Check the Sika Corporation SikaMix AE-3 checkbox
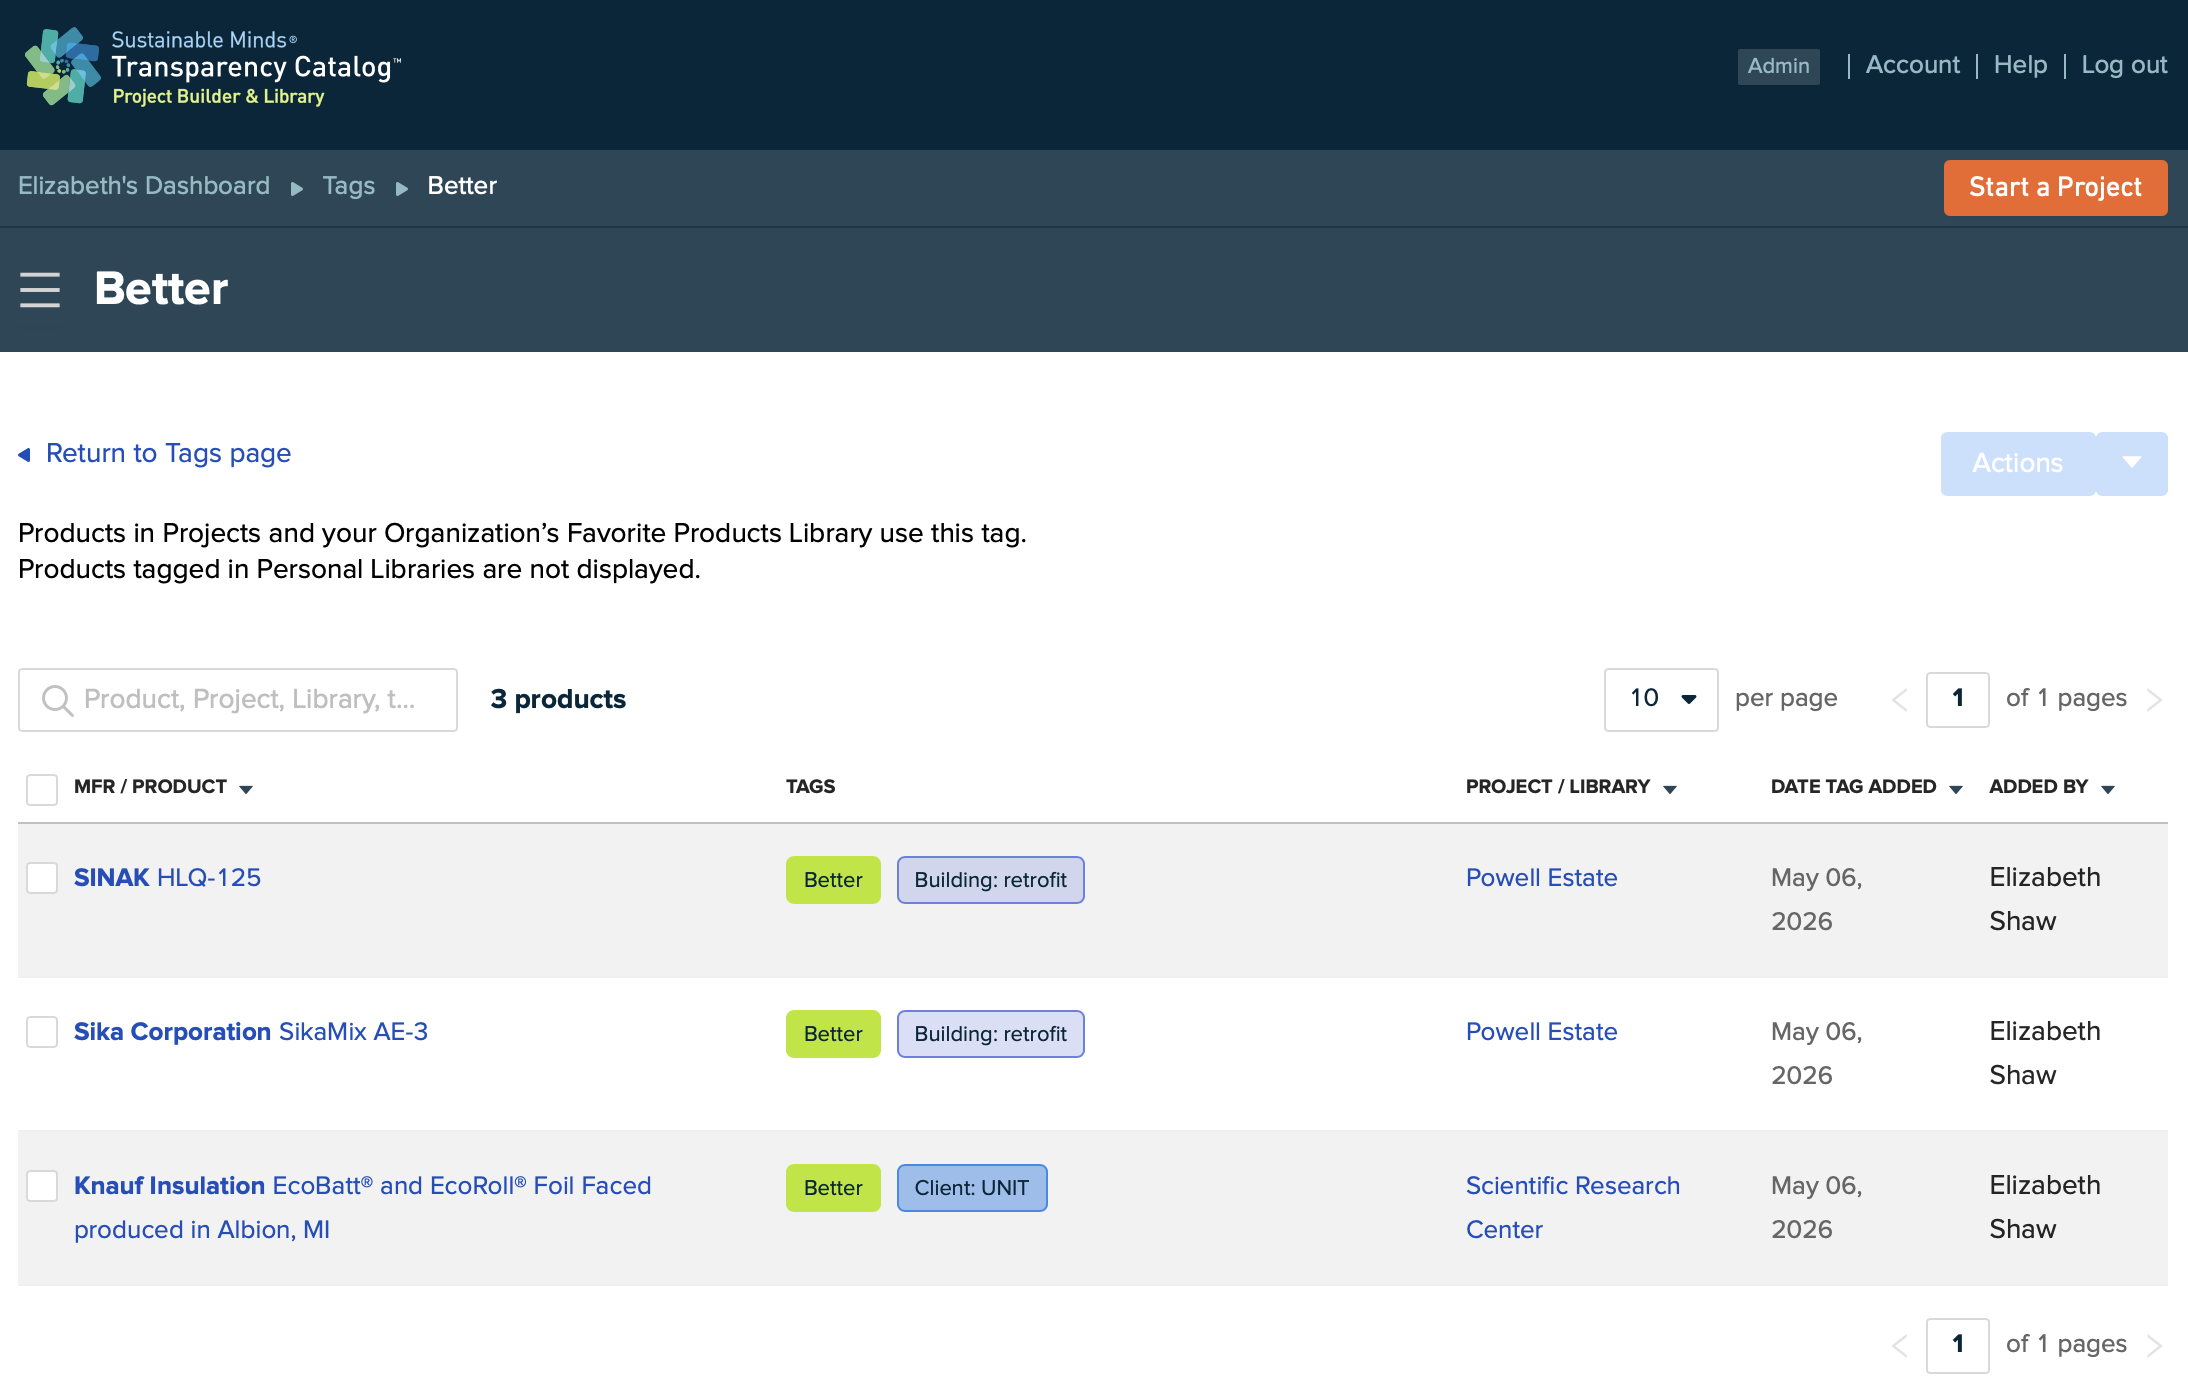 coord(42,1032)
